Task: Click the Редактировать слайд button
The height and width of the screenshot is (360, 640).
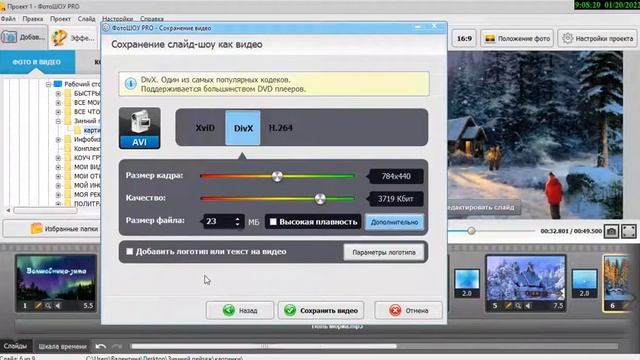Action: click(484, 207)
